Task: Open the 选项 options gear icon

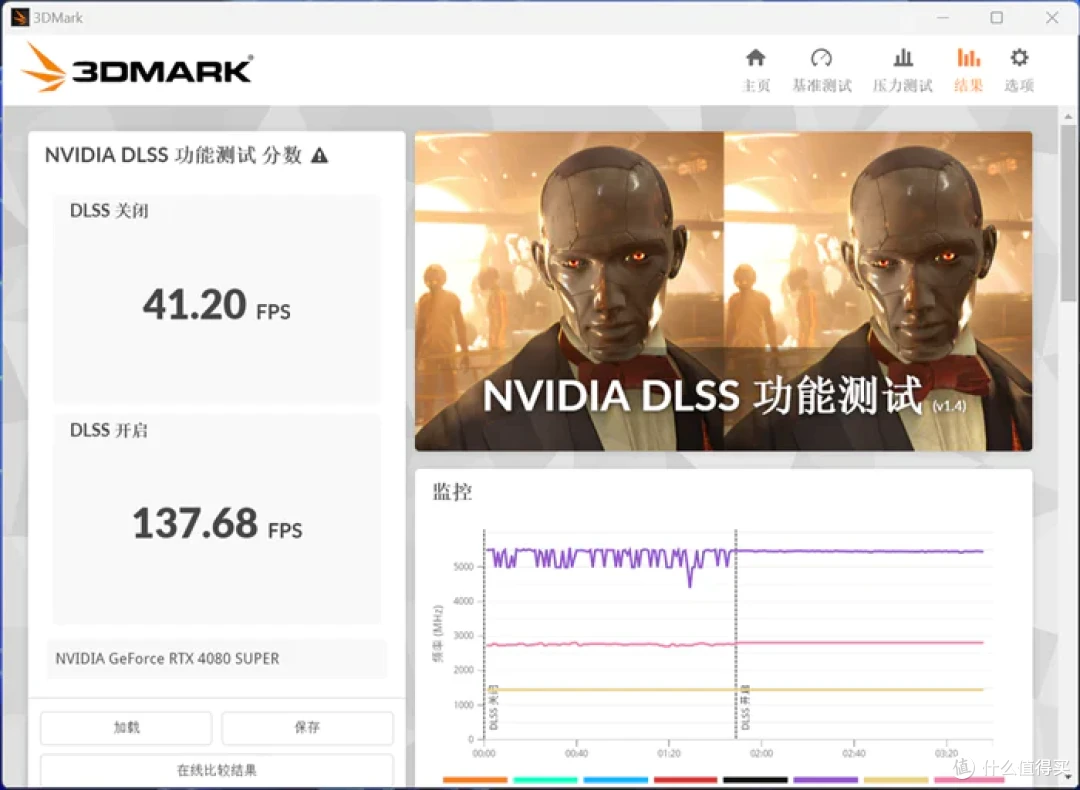Action: (x=1019, y=58)
